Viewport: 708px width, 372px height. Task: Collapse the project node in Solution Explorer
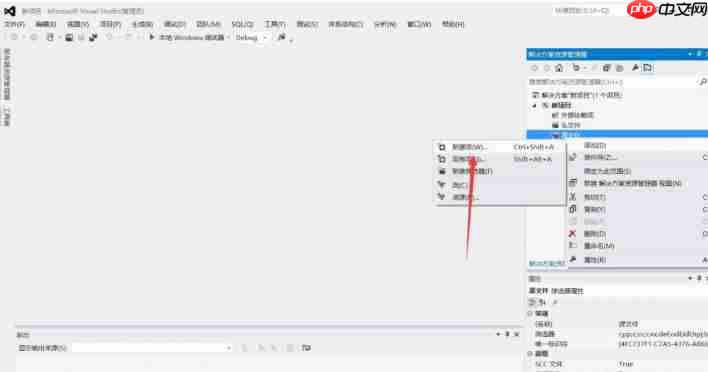coord(535,105)
